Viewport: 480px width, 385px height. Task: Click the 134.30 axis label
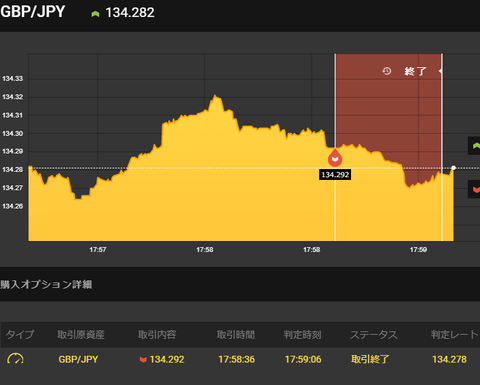13,134
